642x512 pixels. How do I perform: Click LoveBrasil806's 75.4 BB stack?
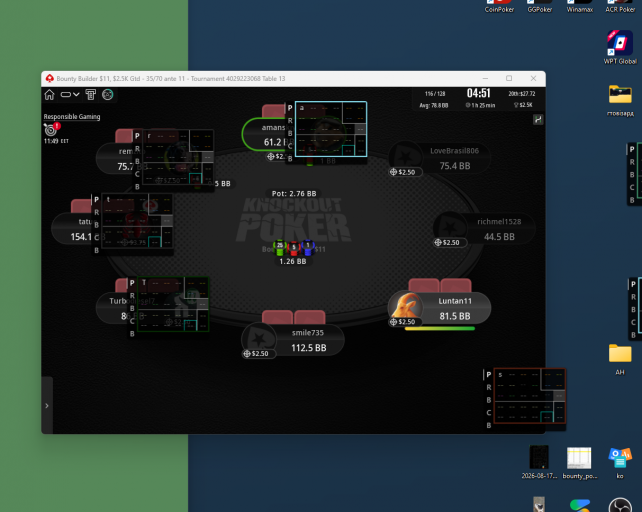(455, 166)
